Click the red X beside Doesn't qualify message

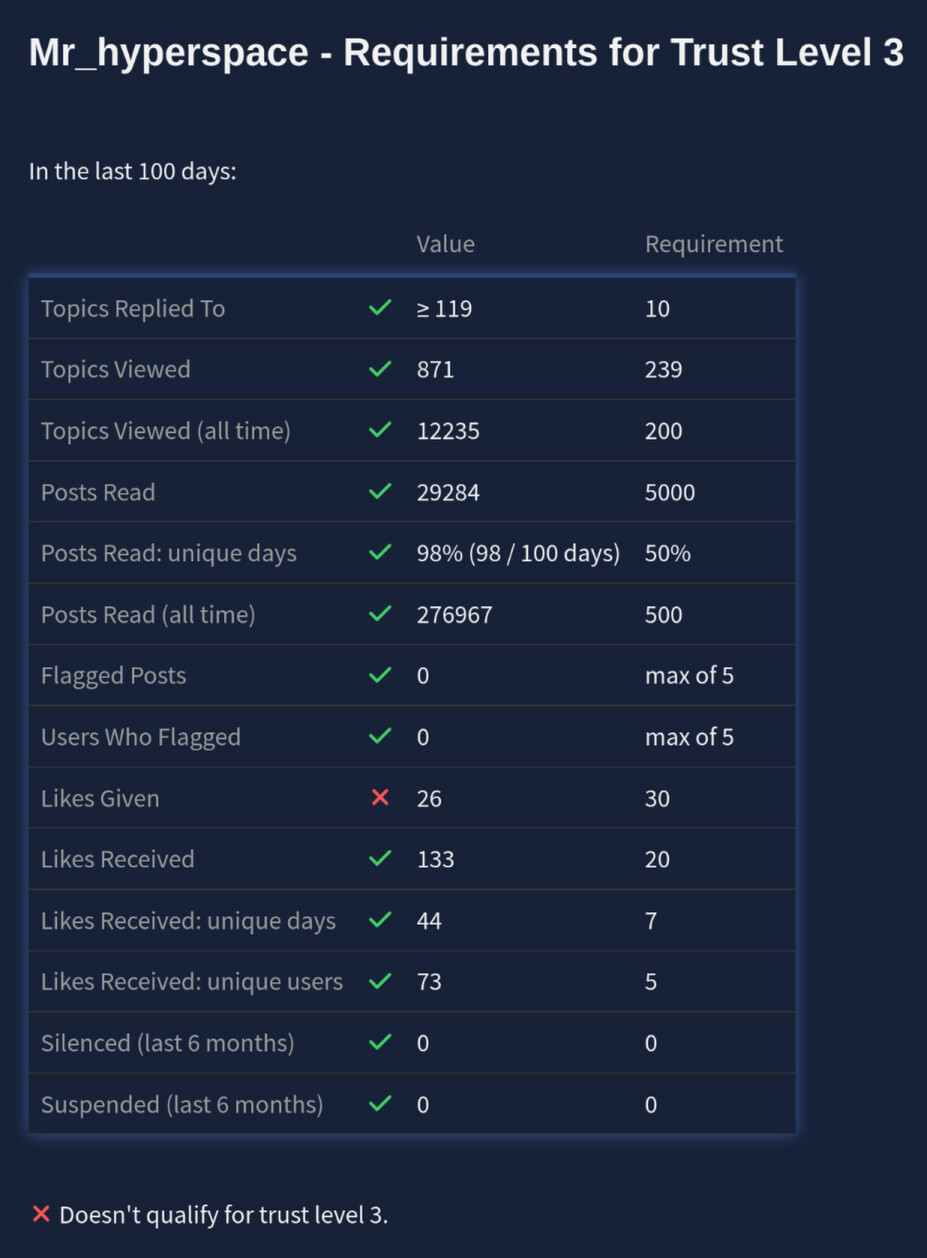41,1214
